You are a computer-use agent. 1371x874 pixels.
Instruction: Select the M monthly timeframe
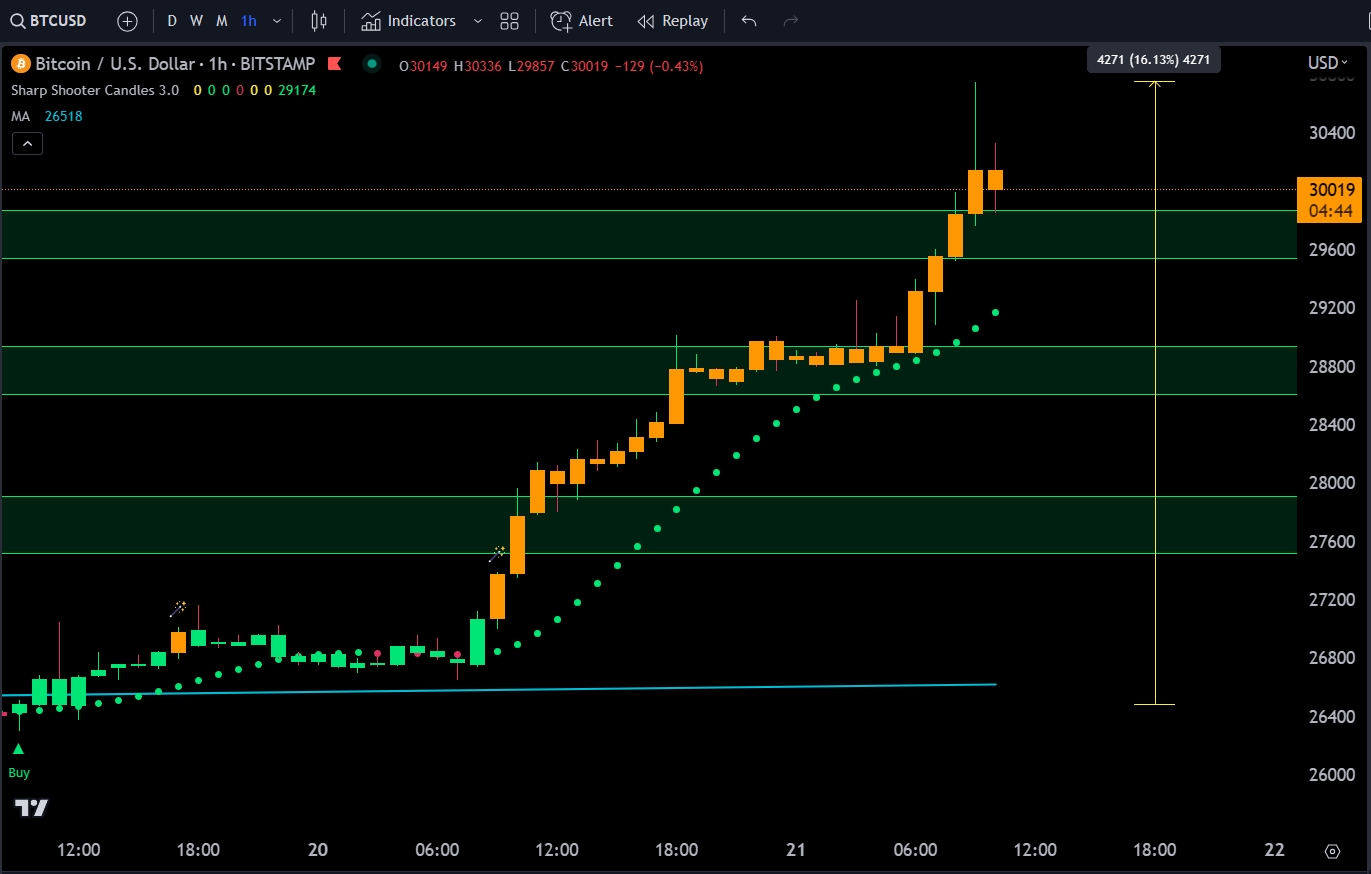coord(222,21)
